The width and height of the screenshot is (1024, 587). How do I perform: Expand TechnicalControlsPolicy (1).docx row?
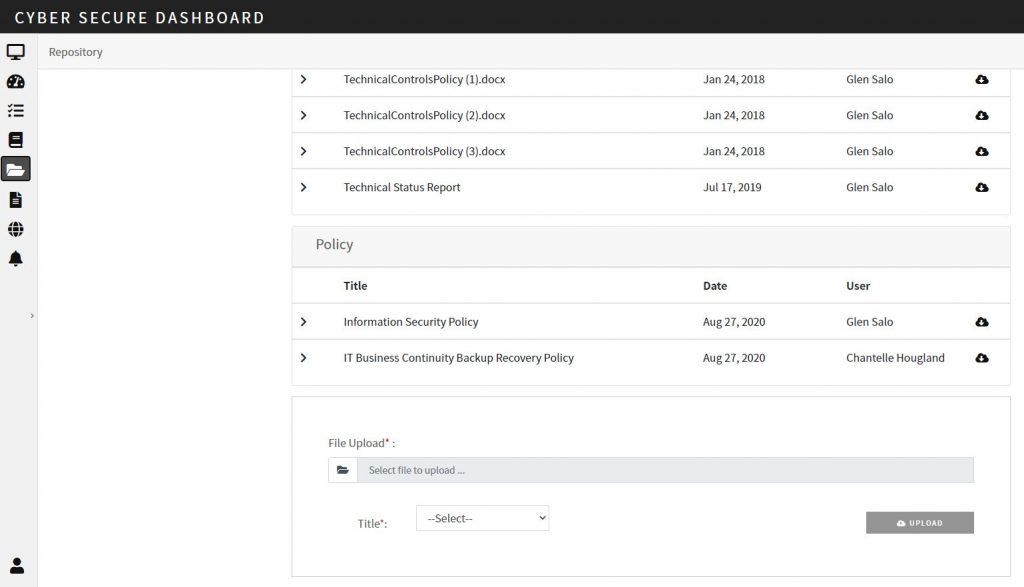pos(304,80)
